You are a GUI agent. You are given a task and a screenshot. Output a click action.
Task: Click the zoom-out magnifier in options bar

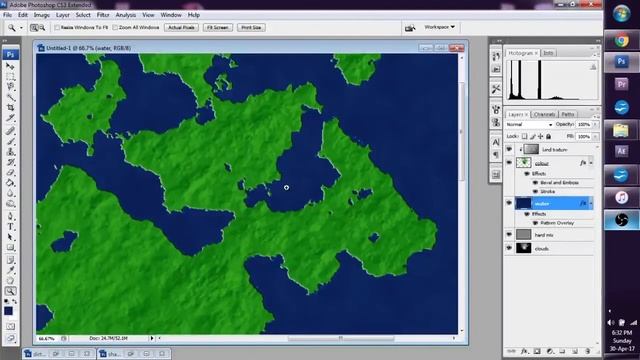[42, 28]
